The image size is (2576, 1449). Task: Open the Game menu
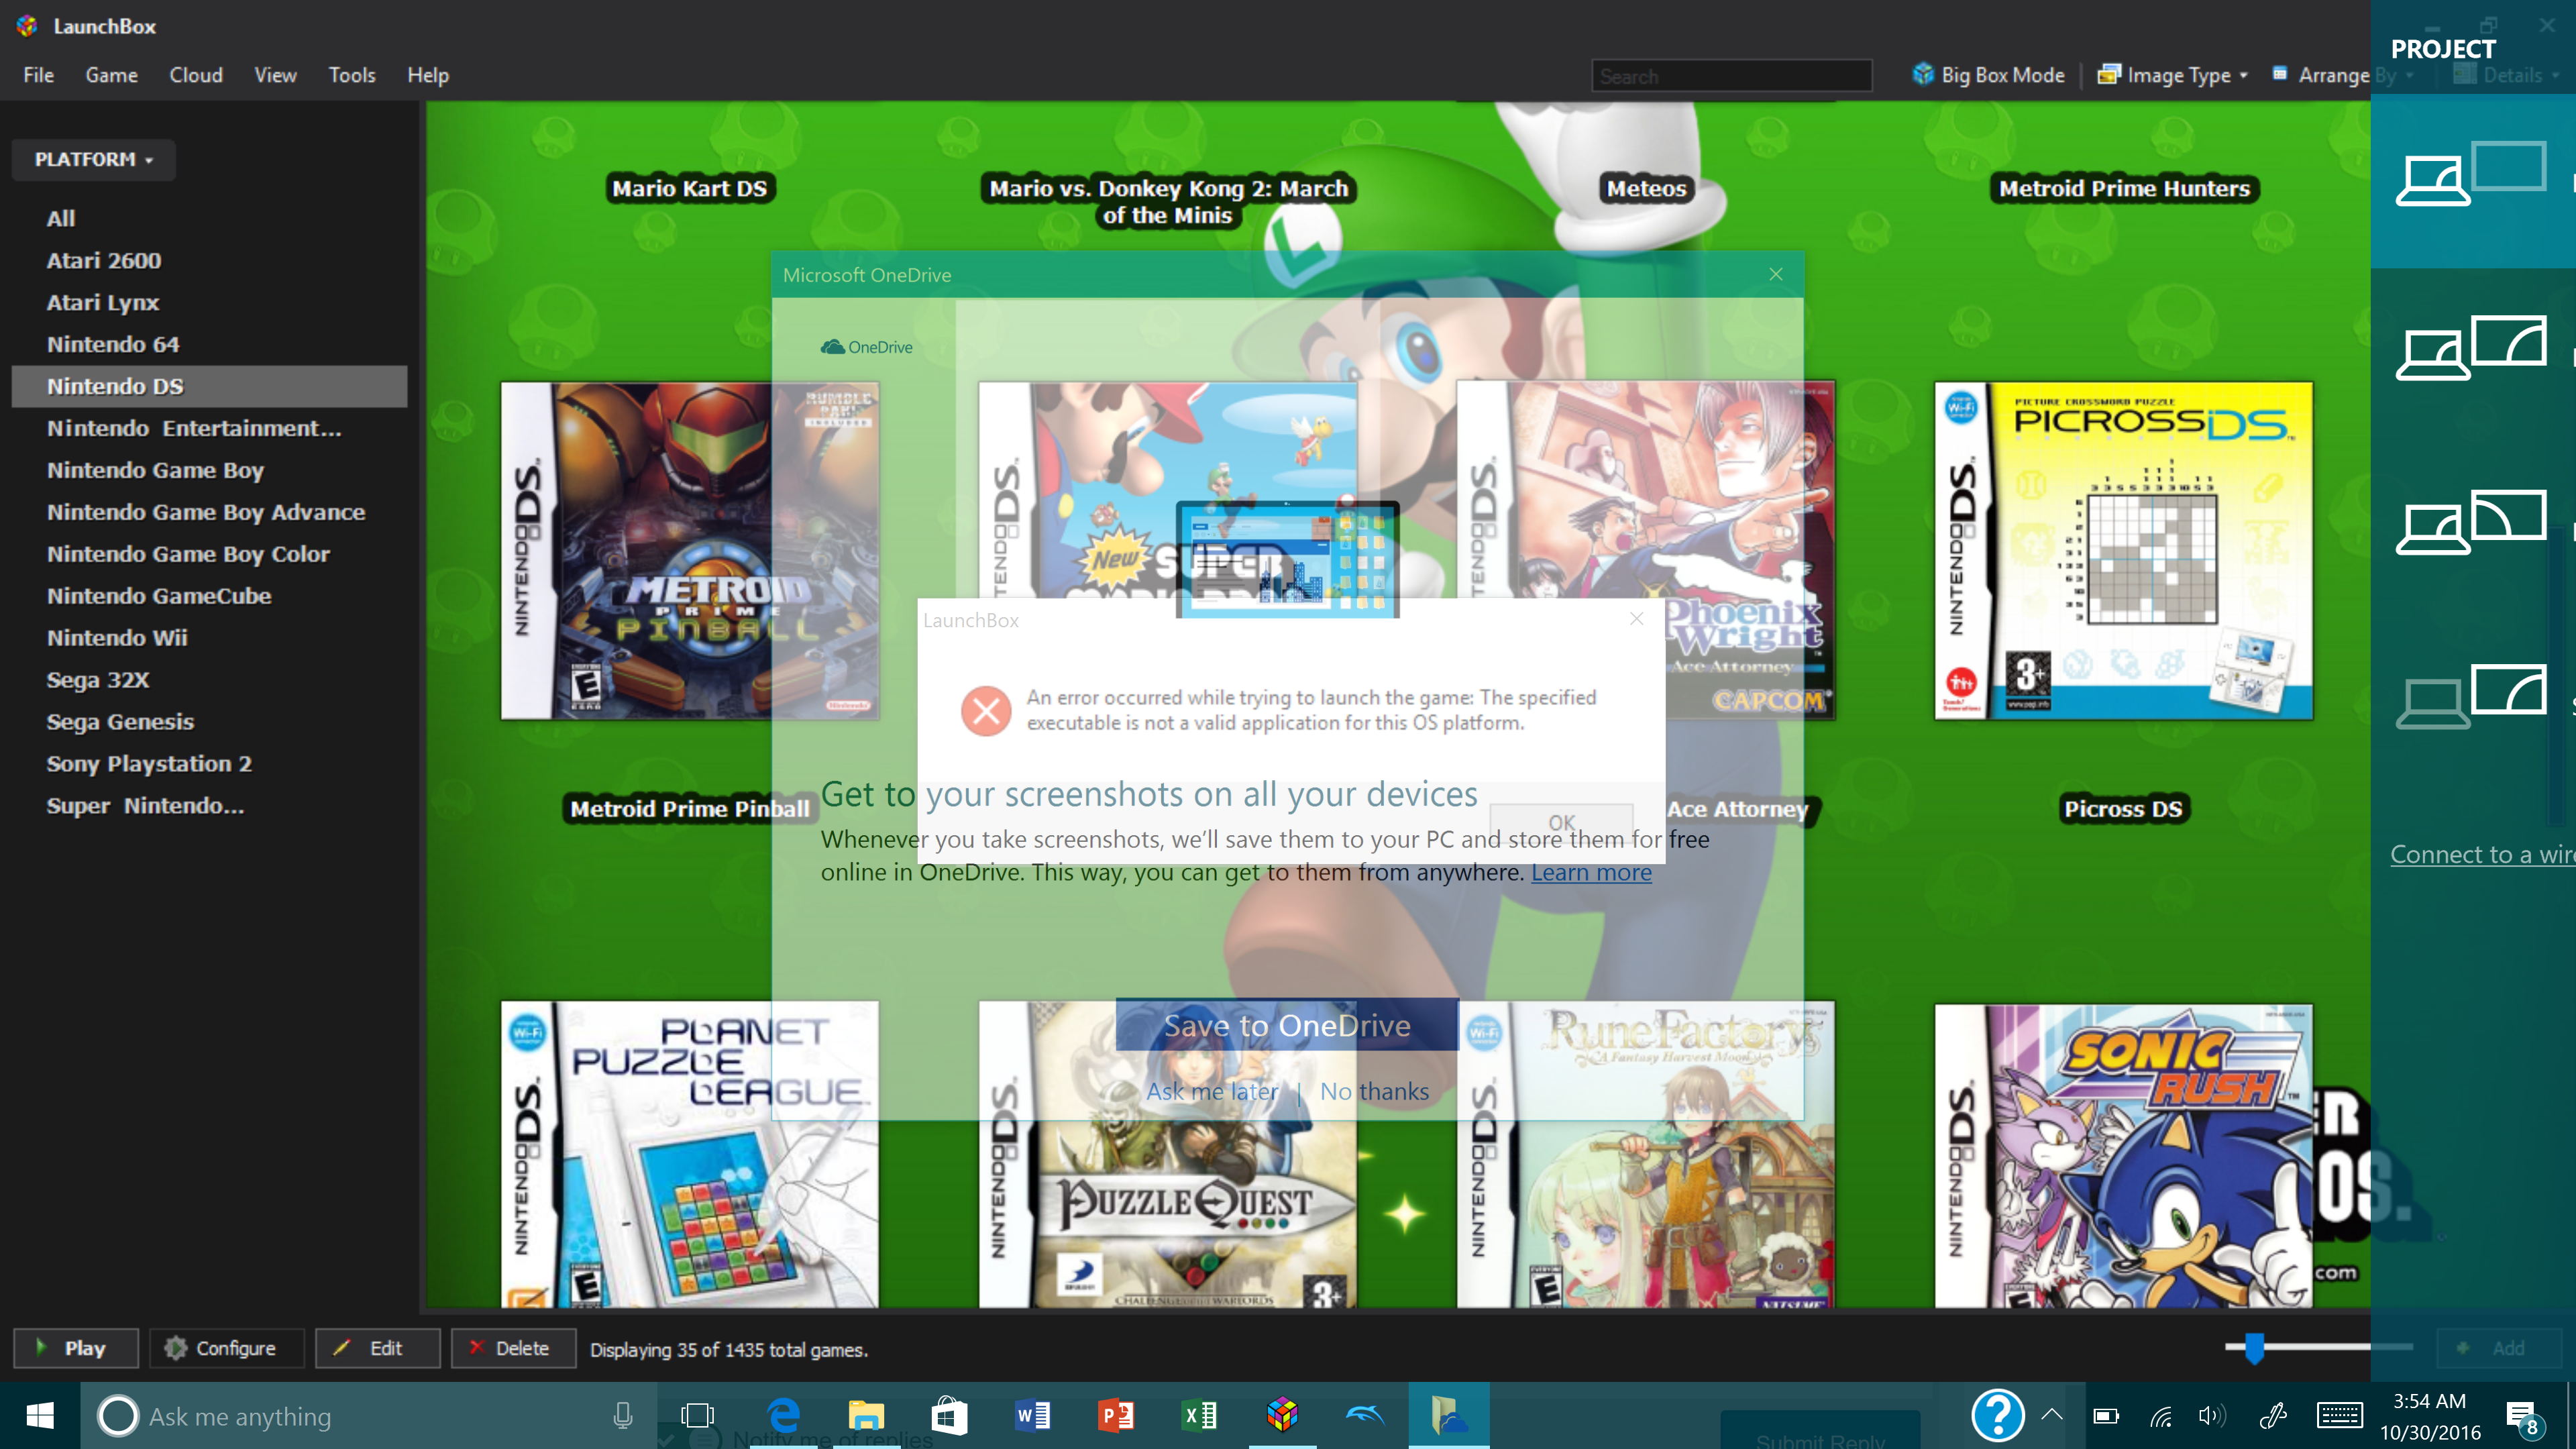click(111, 75)
